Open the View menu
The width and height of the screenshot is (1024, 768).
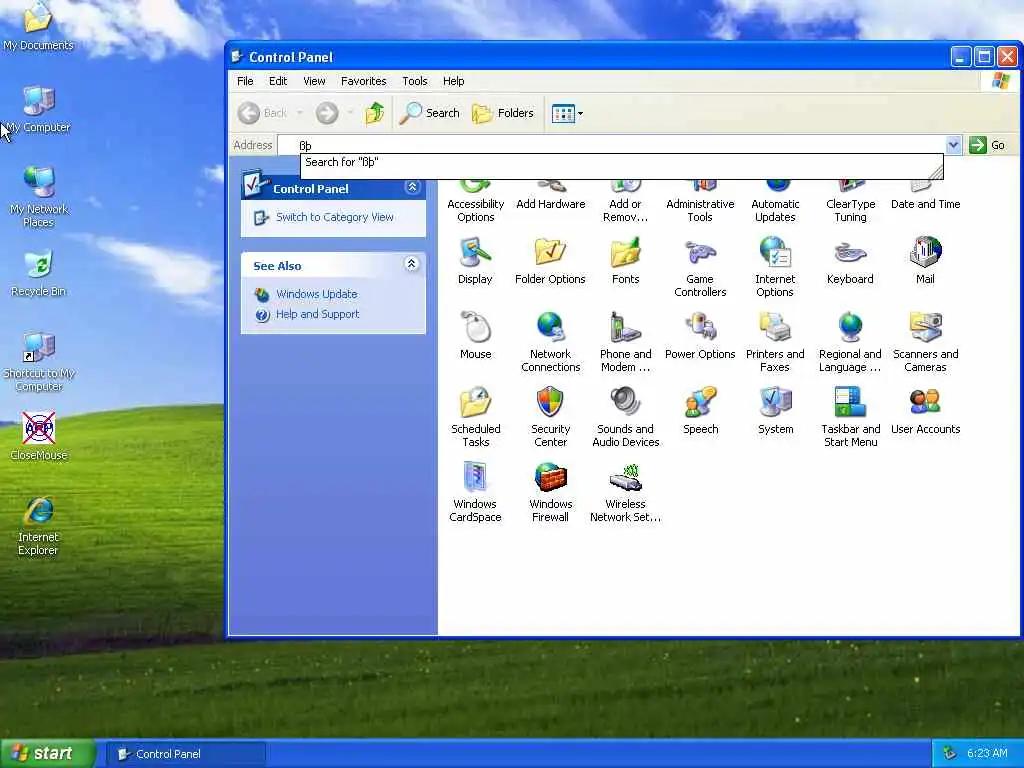click(314, 81)
